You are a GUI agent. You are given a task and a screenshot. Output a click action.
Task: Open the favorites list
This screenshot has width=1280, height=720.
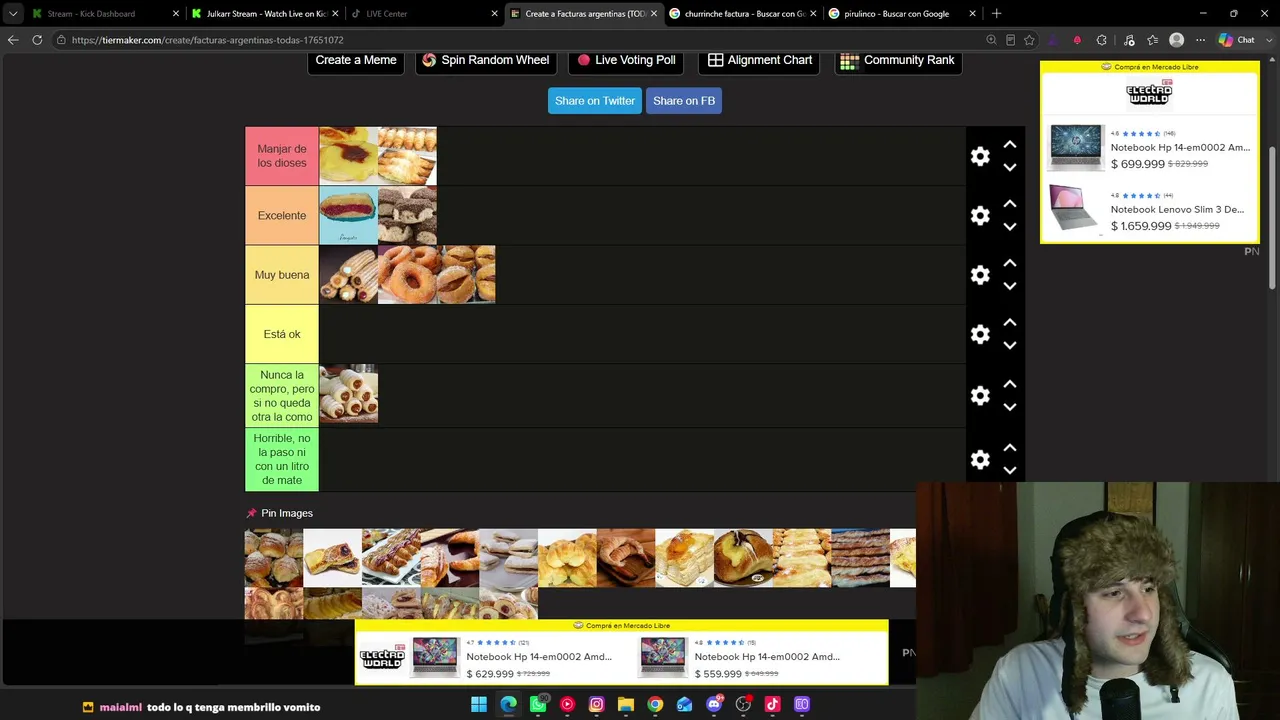point(1153,40)
